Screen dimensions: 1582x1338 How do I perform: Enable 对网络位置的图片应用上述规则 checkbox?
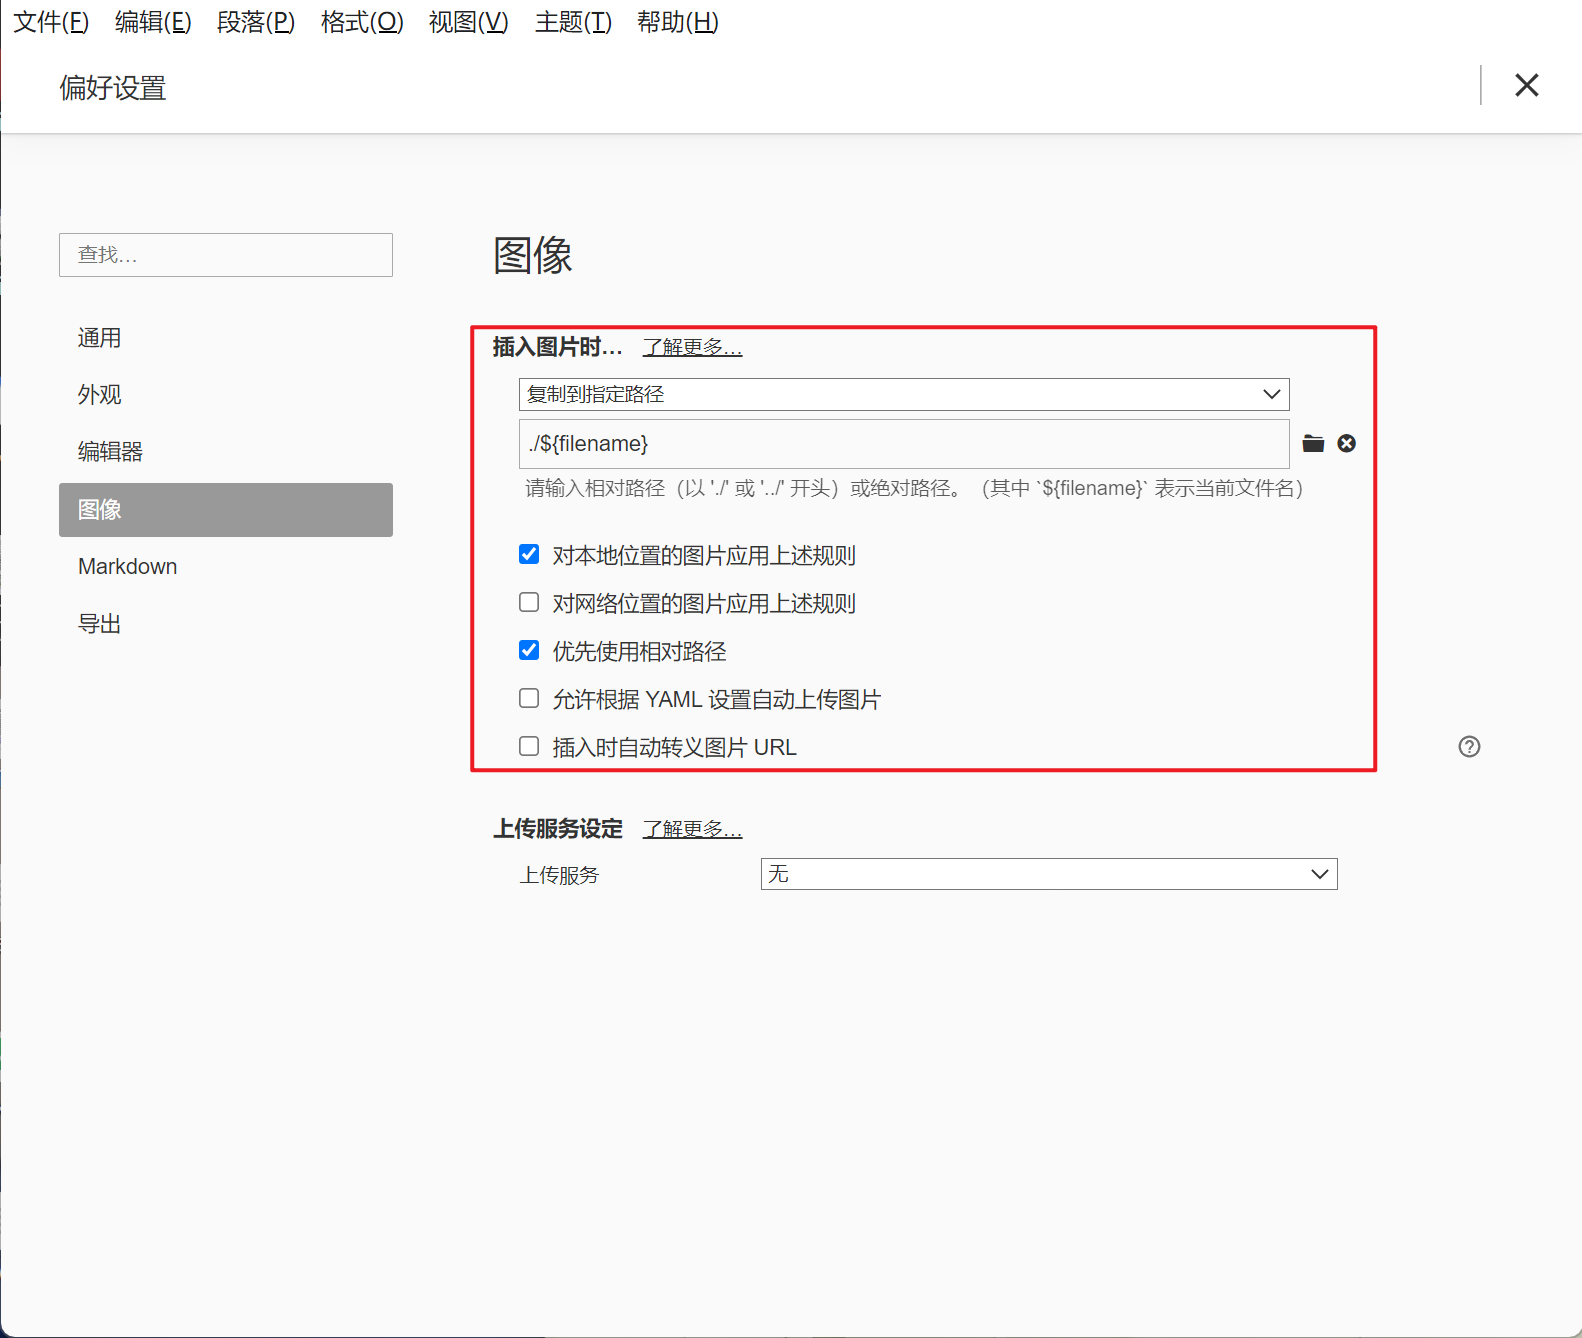529,602
